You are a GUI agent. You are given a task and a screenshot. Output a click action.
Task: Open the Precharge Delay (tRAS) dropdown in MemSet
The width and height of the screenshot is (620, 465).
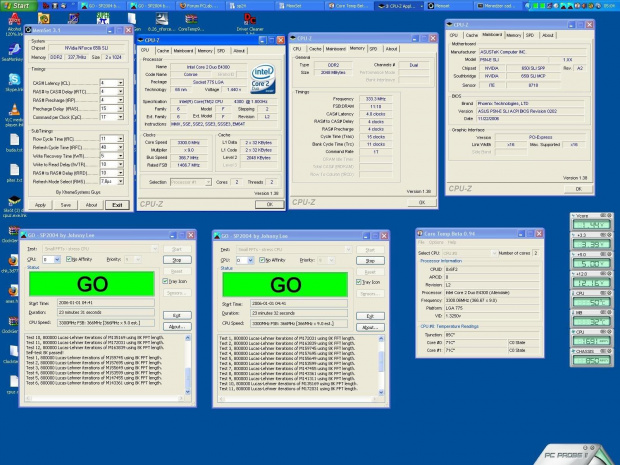[120, 108]
